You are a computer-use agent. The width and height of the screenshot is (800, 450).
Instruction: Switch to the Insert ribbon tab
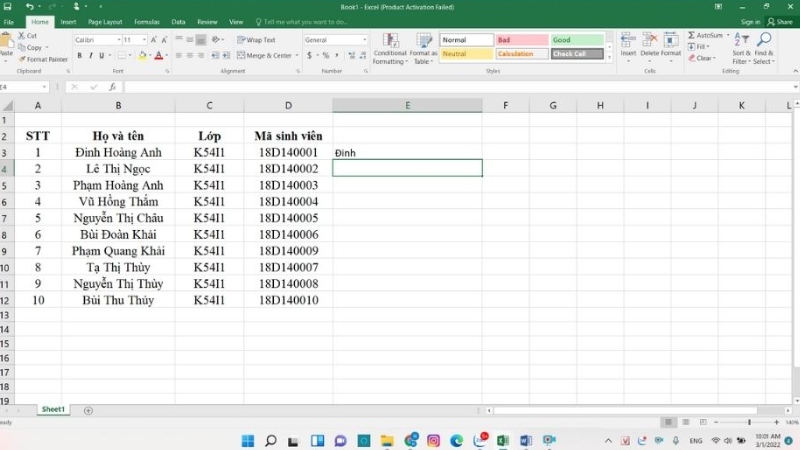click(x=68, y=22)
